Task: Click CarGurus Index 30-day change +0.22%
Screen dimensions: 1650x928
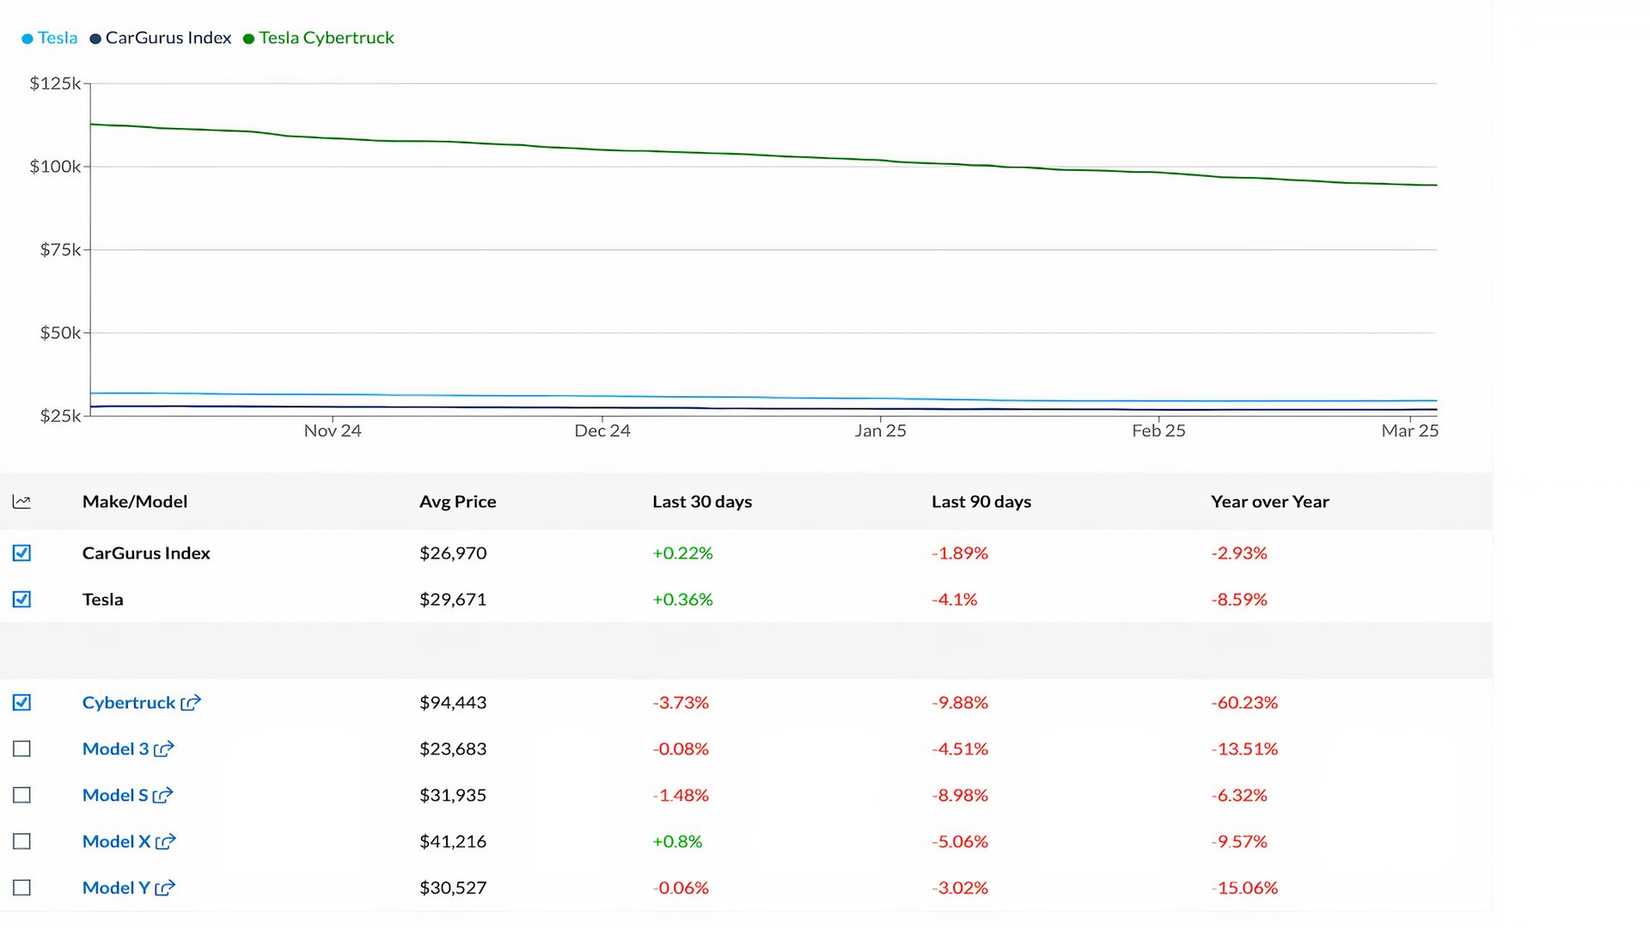Action: click(x=683, y=553)
